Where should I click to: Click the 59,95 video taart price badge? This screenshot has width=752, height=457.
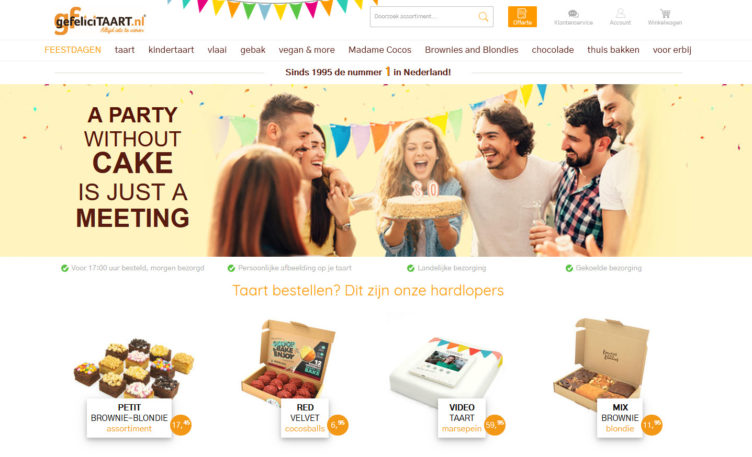coord(494,425)
